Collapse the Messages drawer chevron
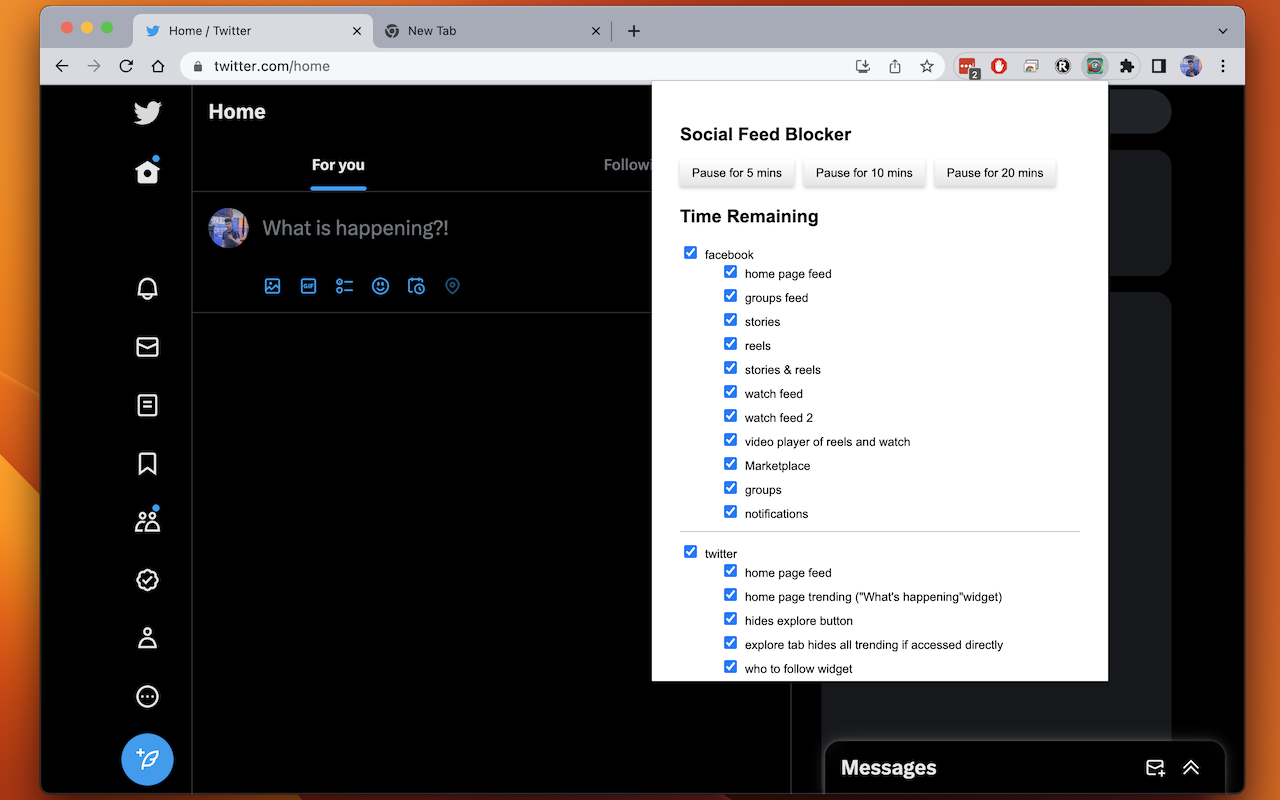Viewport: 1280px width, 800px height. [1190, 767]
